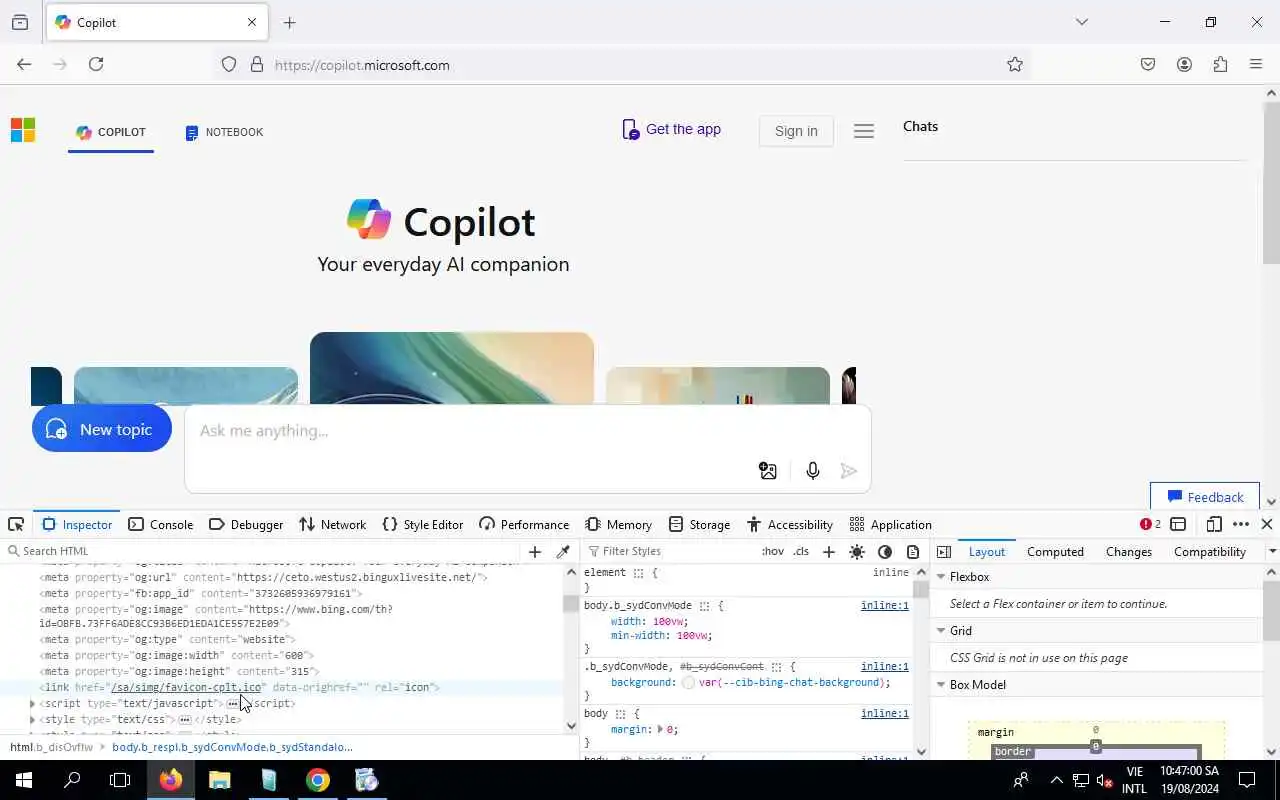Image resolution: width=1280 pixels, height=800 pixels.
Task: Switch to the Console tab
Action: tap(160, 524)
